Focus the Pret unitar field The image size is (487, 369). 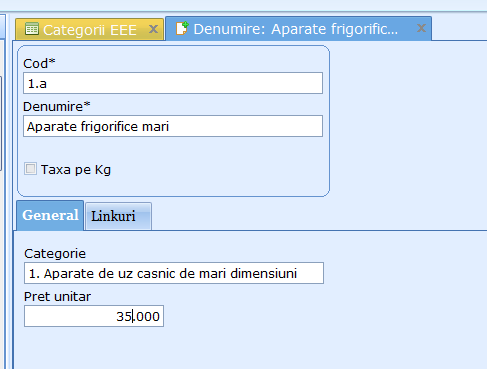click(x=94, y=316)
